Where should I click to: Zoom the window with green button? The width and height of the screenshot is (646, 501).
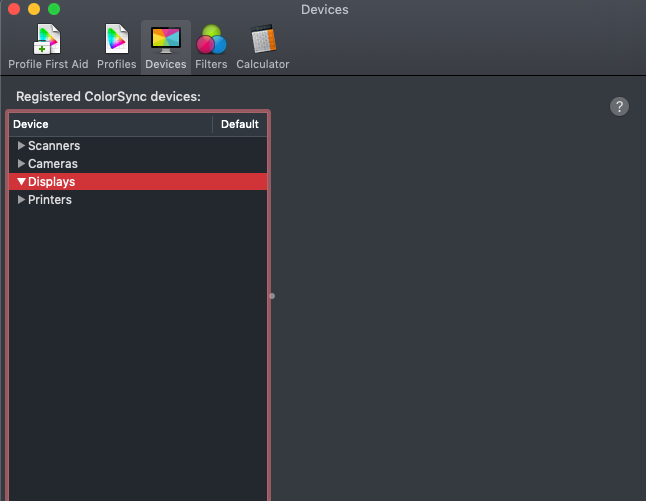pos(54,9)
